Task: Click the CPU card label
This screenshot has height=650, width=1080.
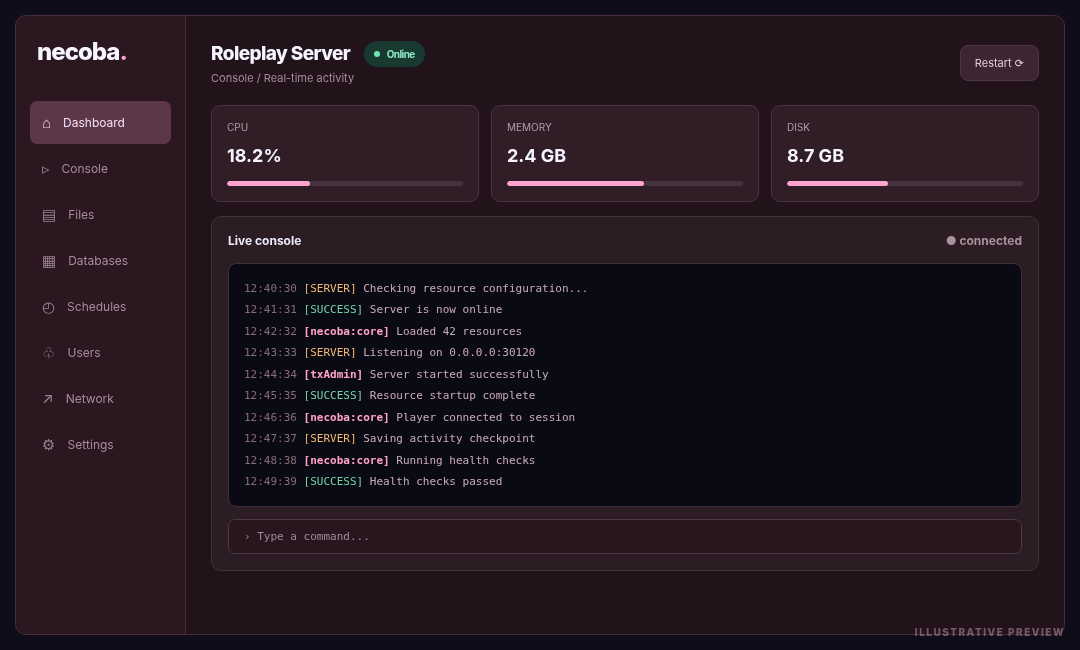Action: click(x=238, y=127)
